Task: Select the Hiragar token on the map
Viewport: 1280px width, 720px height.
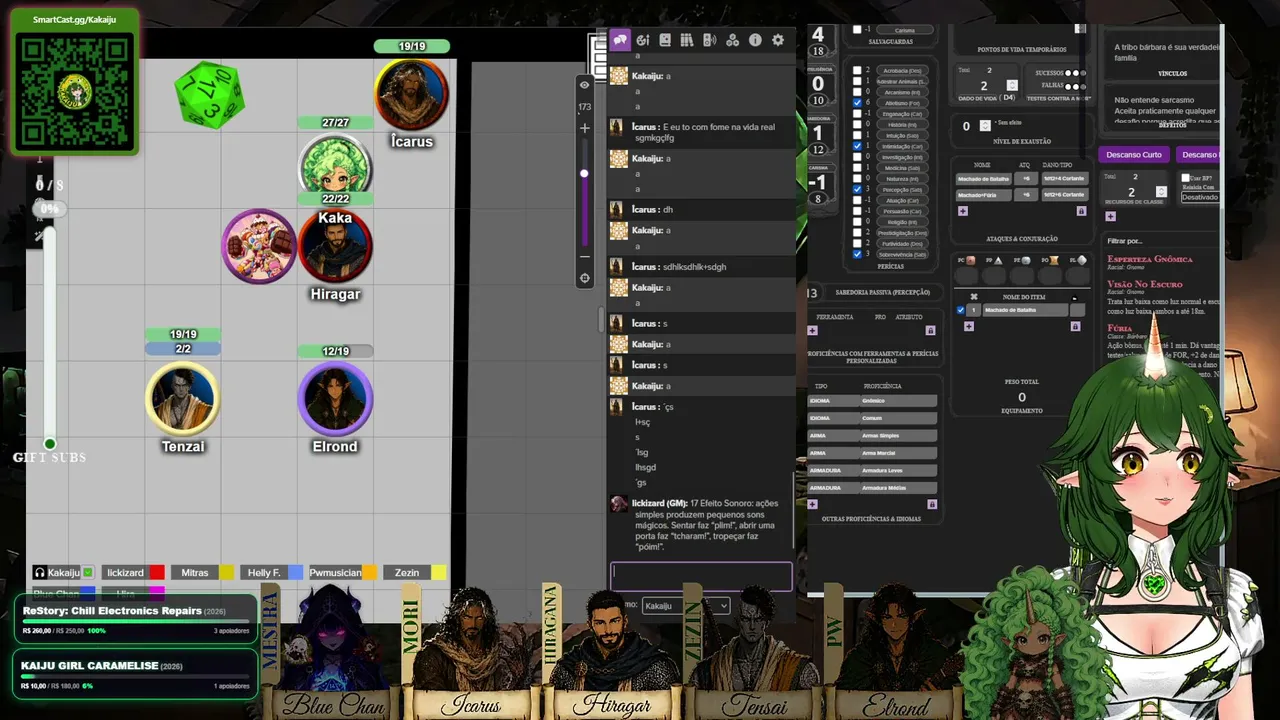Action: (x=335, y=246)
